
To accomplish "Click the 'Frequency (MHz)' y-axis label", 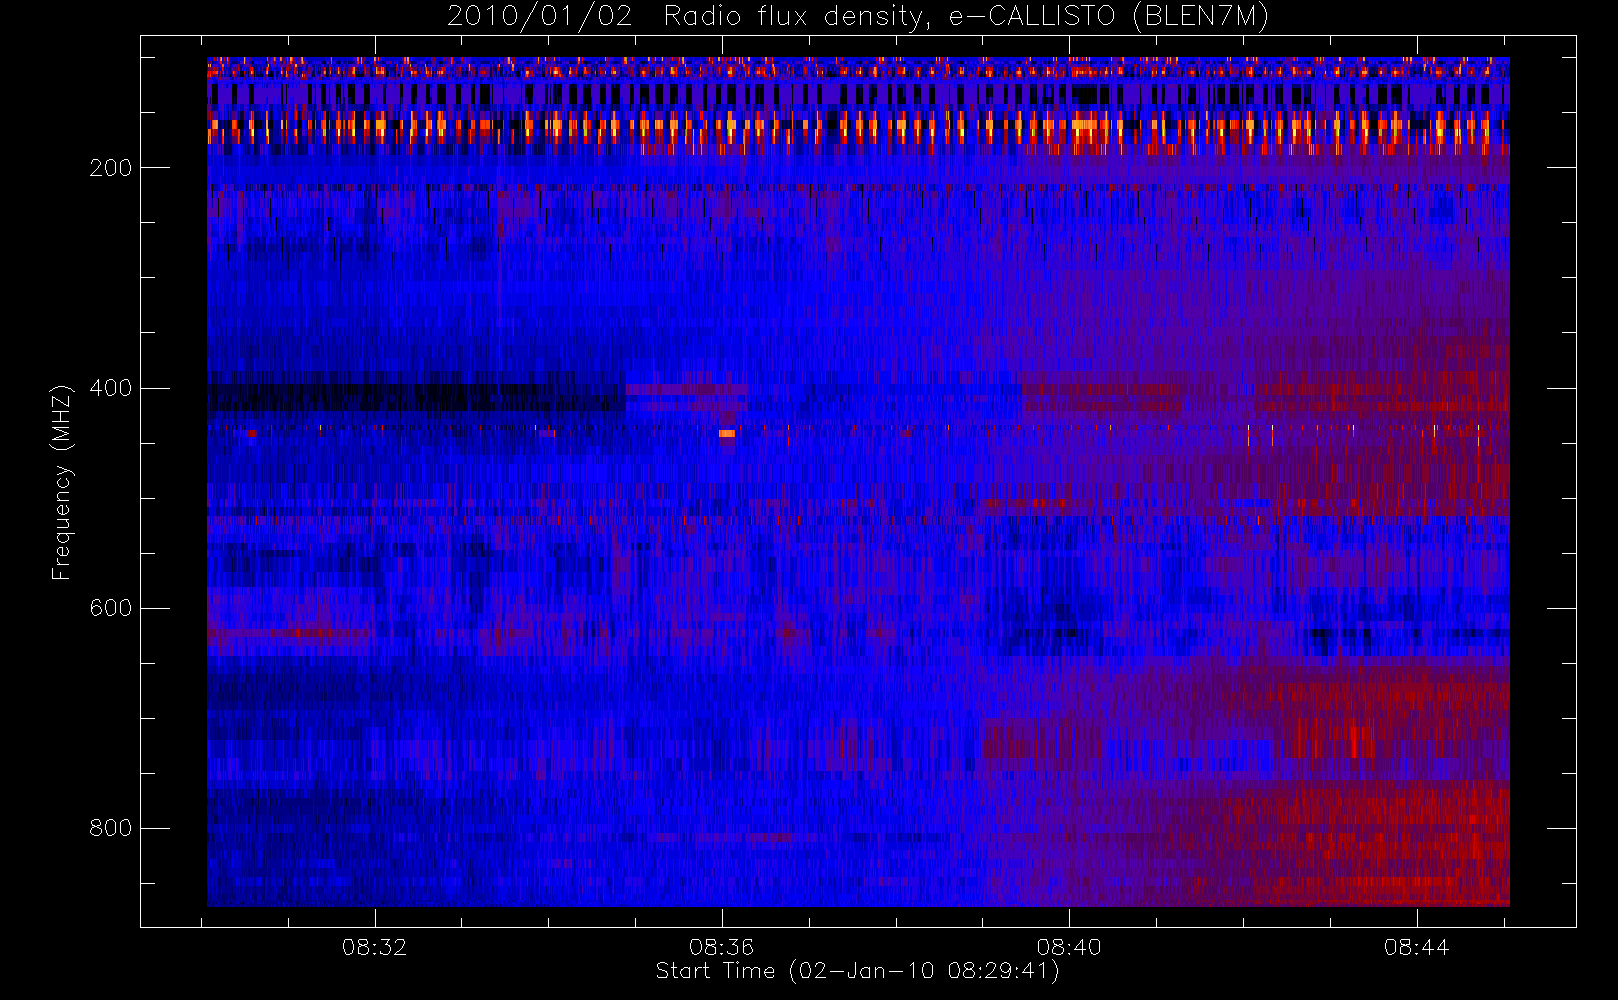I will pyautogui.click(x=62, y=482).
